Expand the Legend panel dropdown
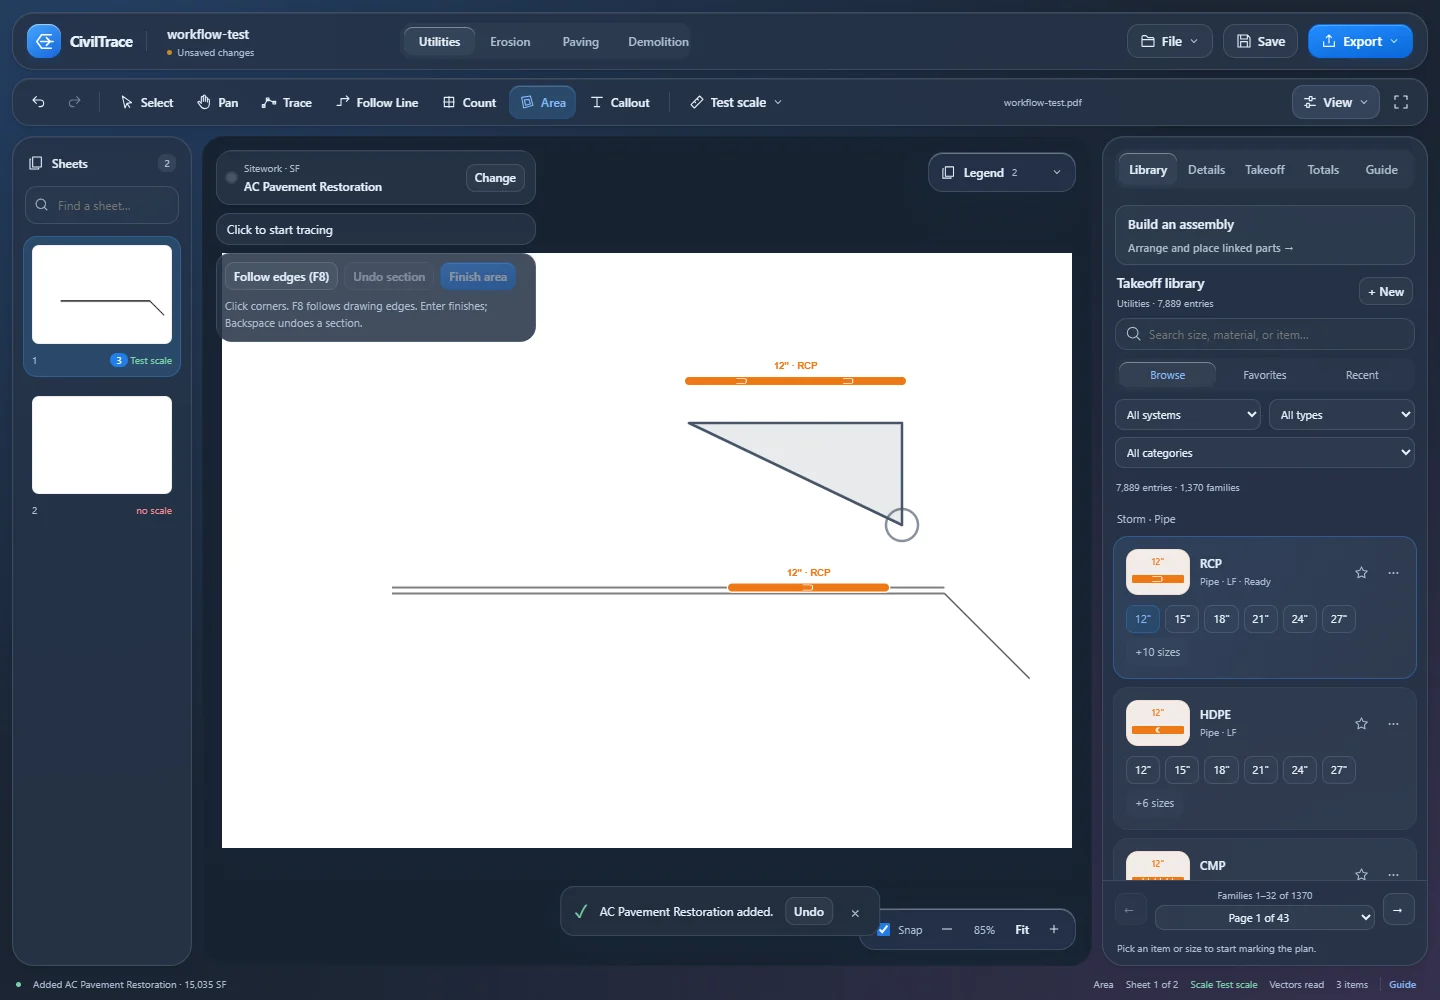 coord(1001,172)
